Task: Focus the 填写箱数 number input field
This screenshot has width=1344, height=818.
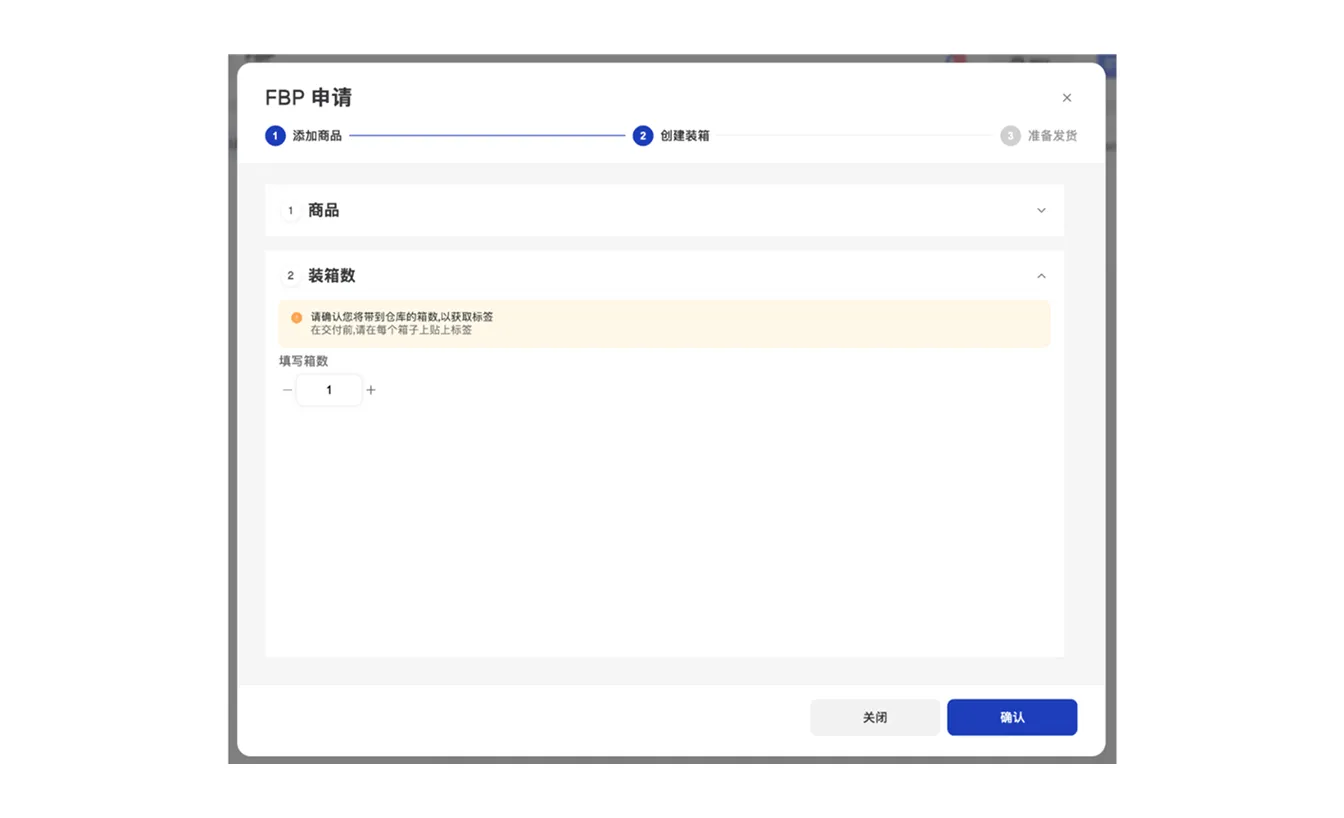Action: tap(329, 390)
